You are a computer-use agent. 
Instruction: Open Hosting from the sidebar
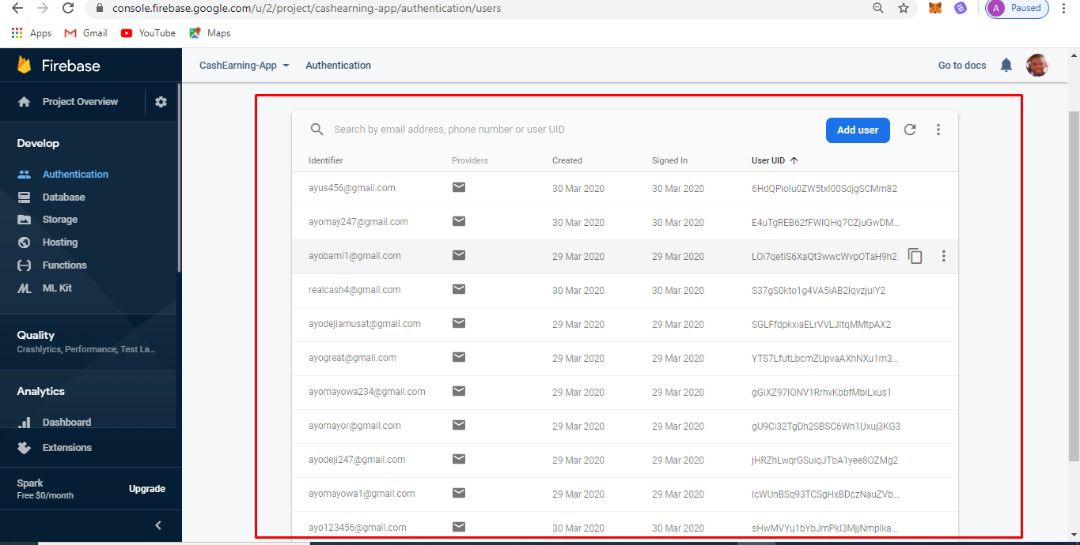pyautogui.click(x=59, y=242)
